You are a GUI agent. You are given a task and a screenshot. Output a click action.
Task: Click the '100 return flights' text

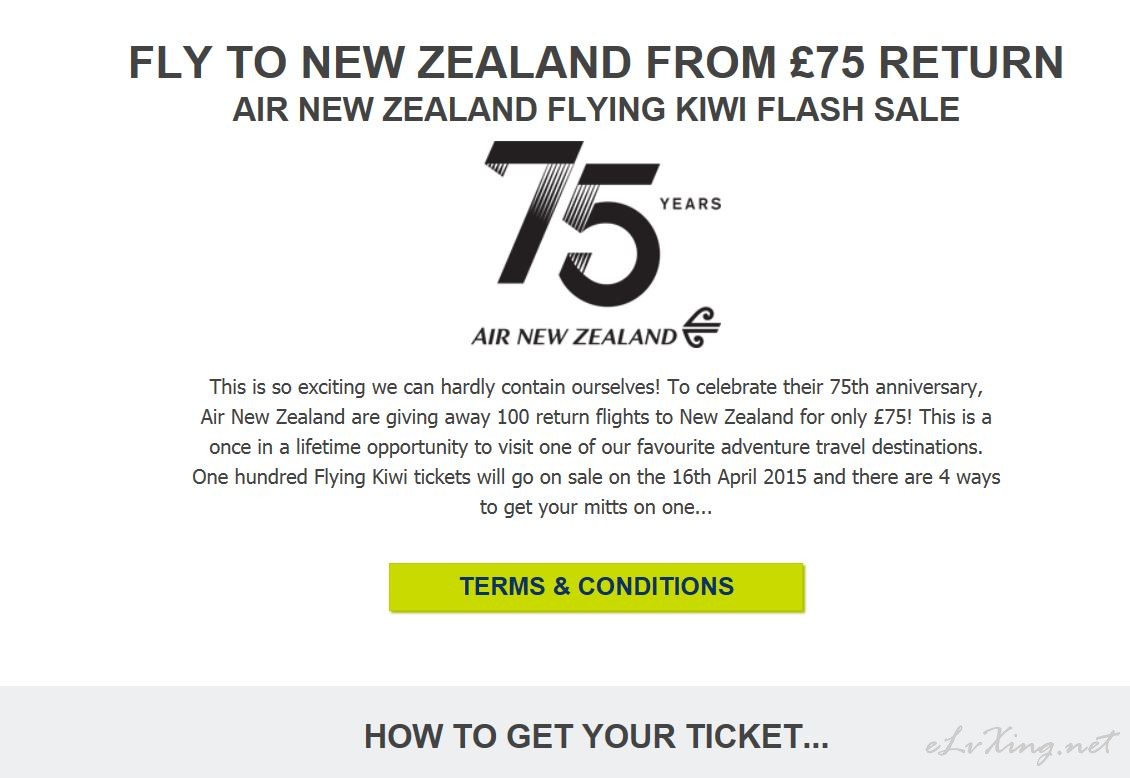click(x=573, y=417)
